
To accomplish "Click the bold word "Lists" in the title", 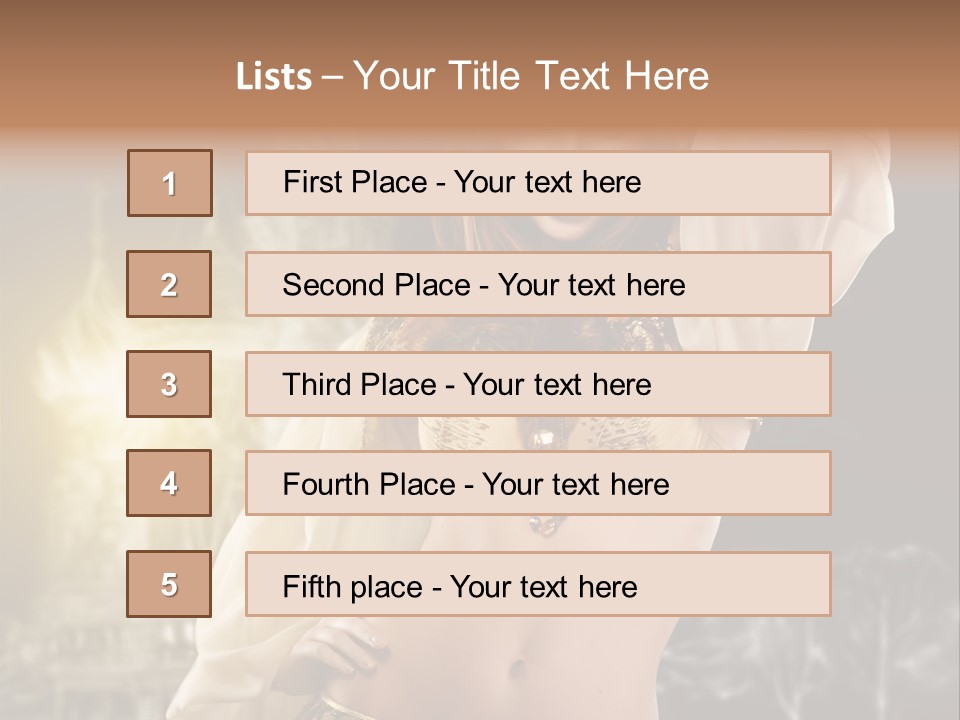I will [274, 77].
